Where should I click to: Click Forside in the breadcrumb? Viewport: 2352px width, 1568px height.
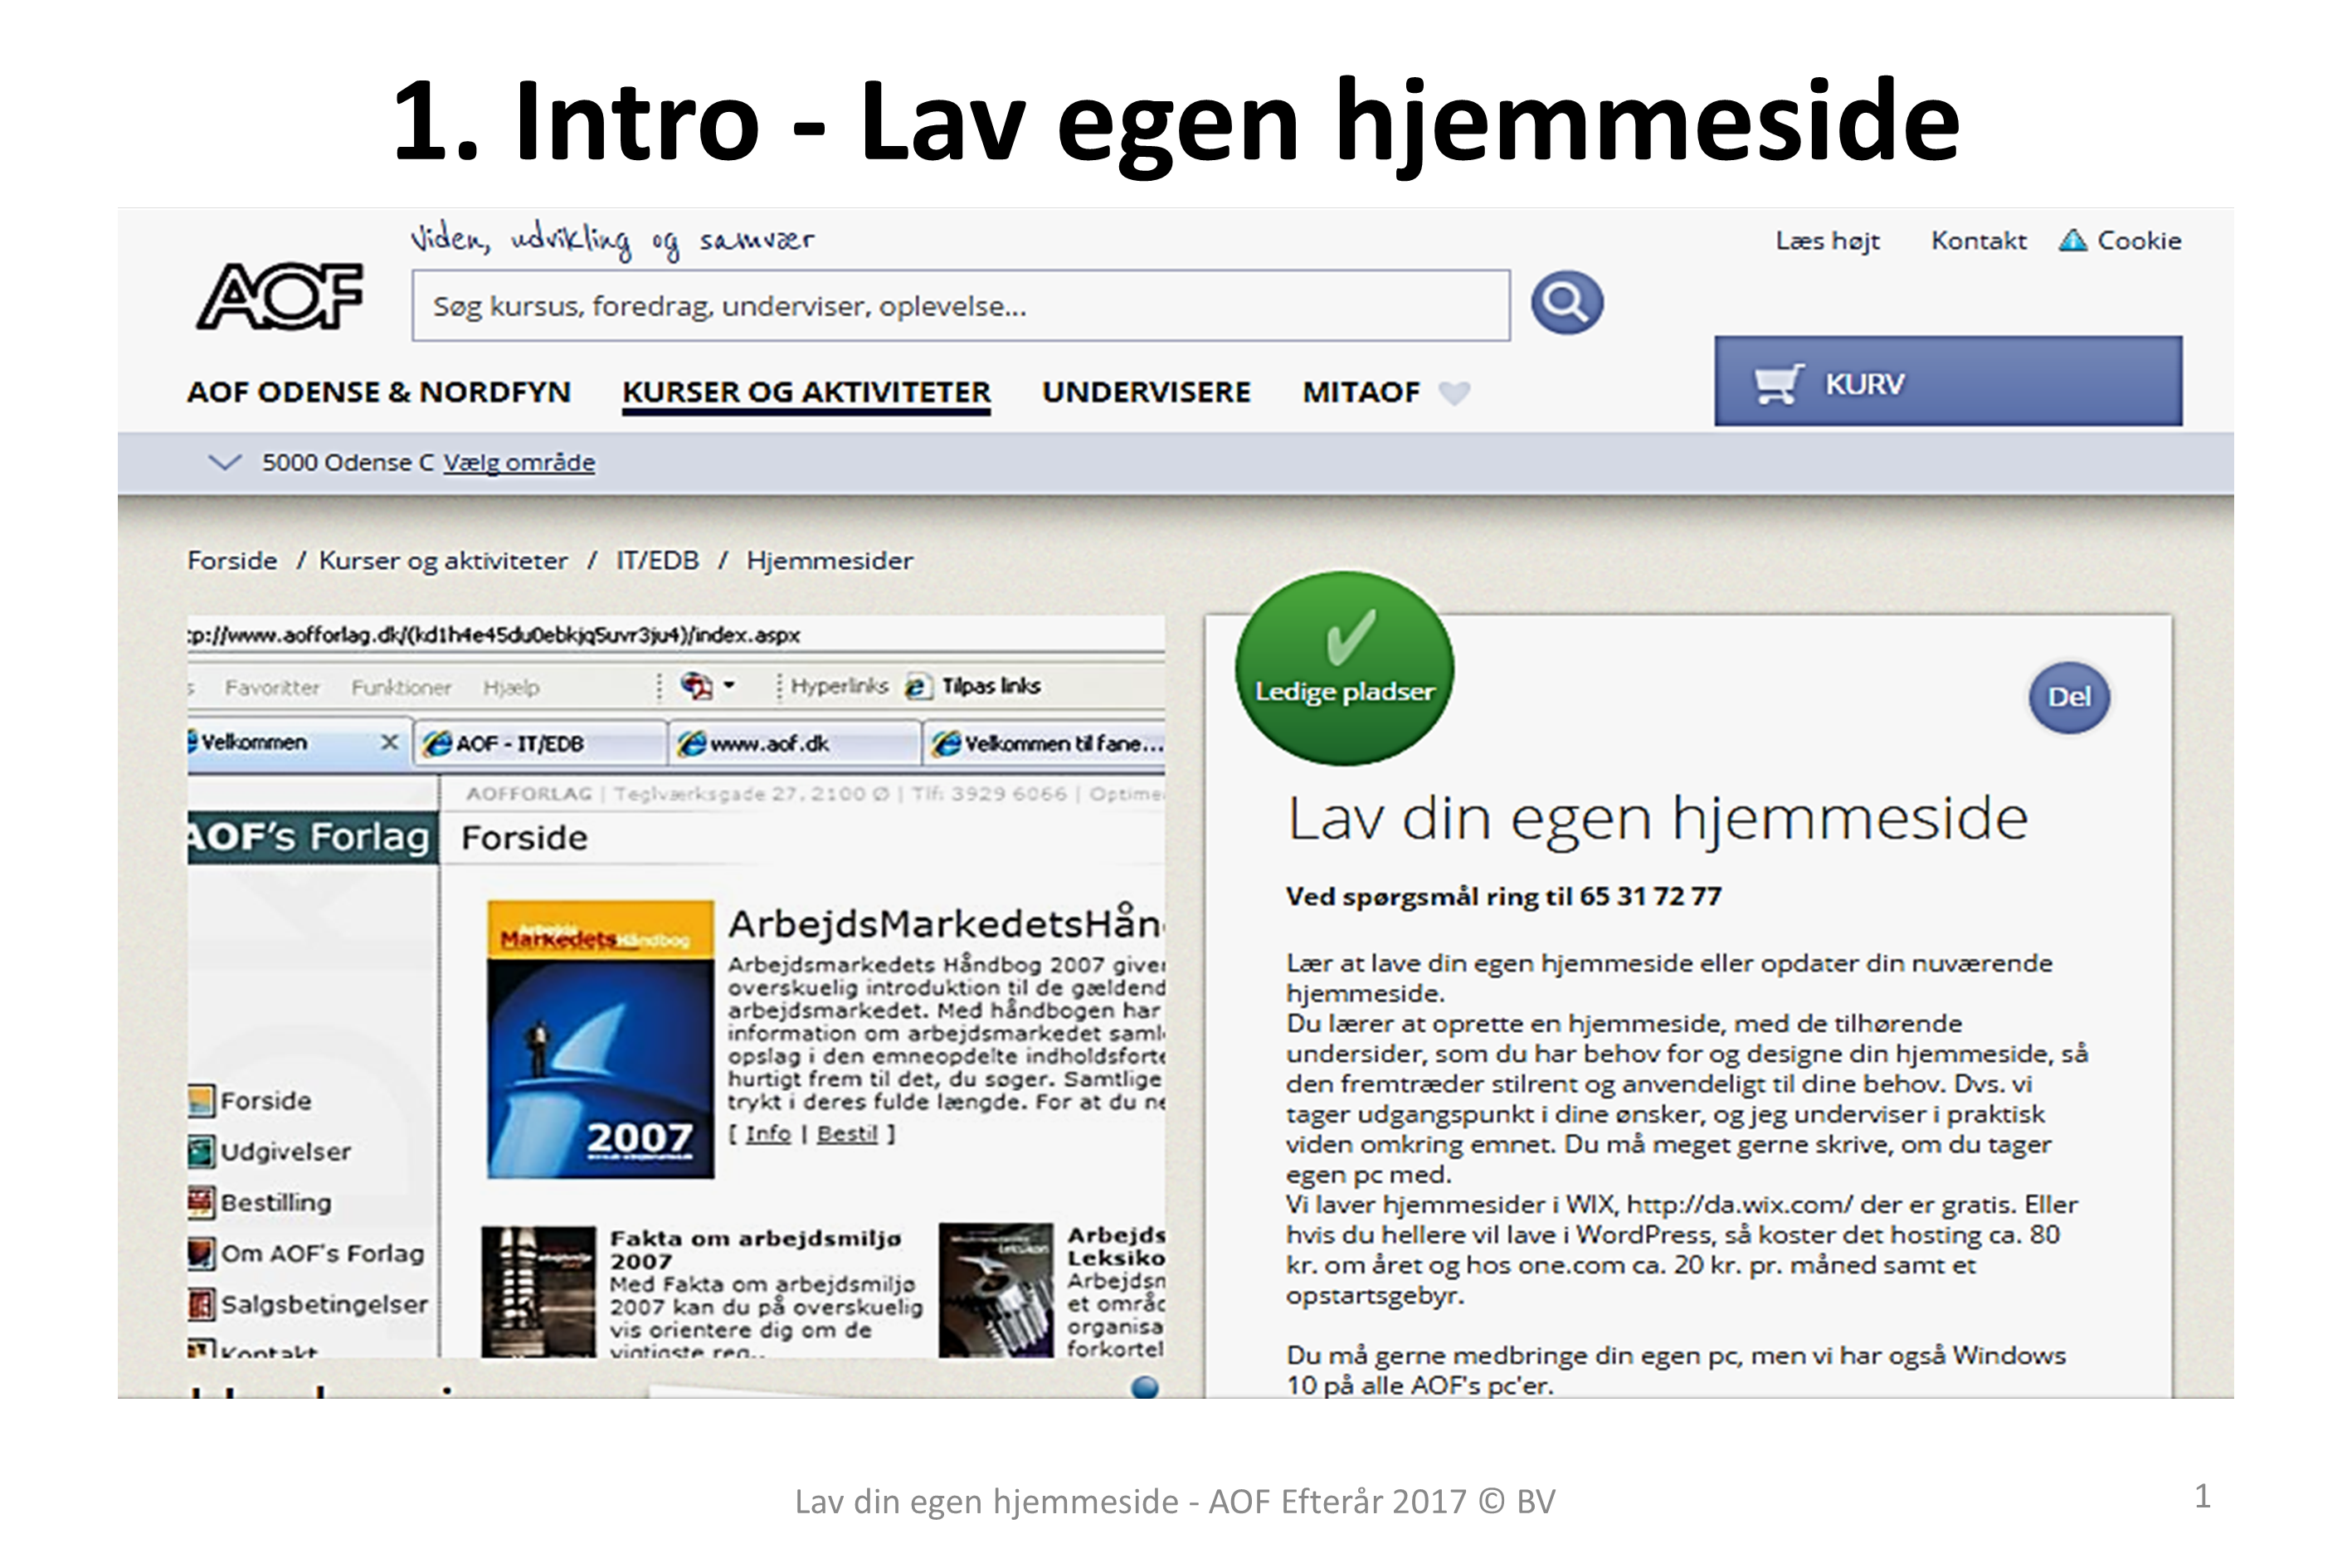click(x=232, y=560)
